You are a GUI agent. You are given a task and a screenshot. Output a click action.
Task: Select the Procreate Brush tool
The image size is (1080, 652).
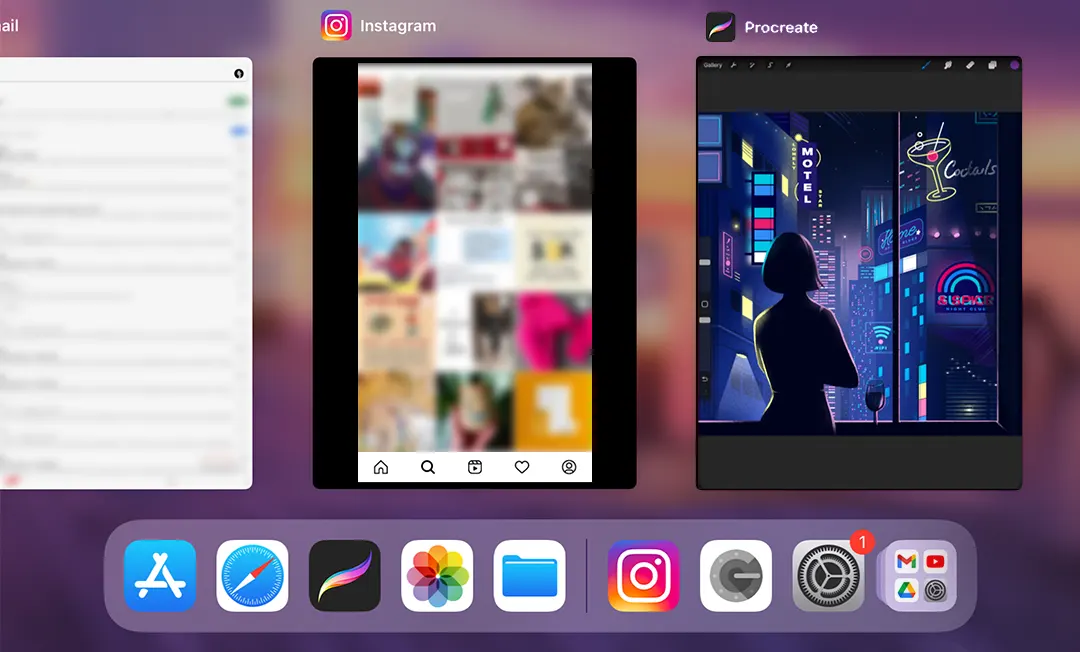926,65
